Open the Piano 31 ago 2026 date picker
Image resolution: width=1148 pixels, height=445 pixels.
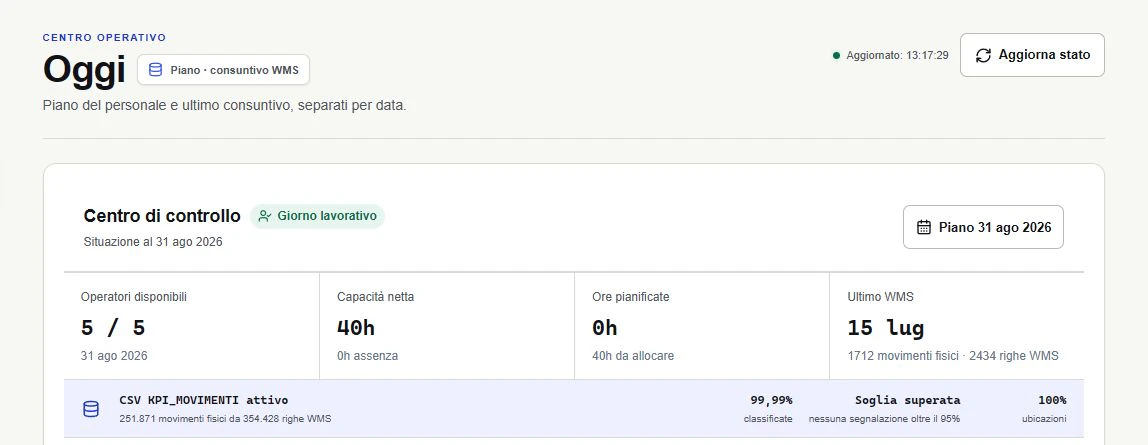(x=983, y=227)
